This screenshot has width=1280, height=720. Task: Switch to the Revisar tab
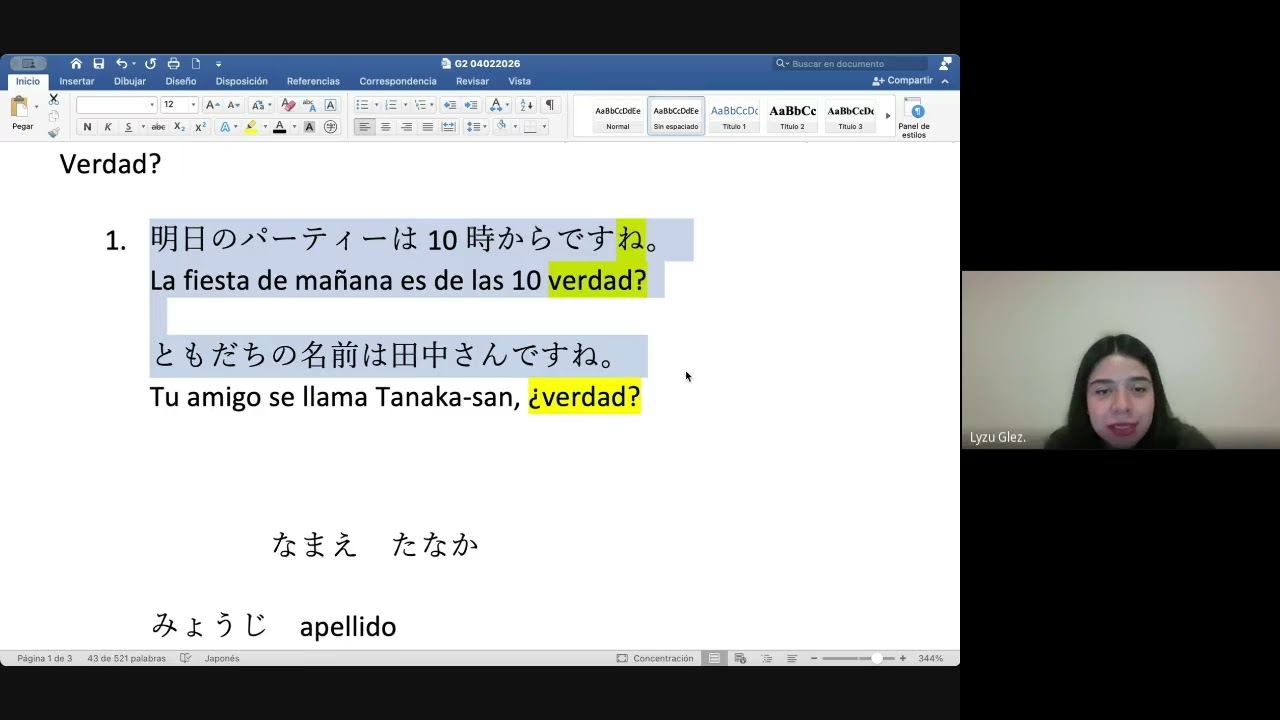coord(472,81)
